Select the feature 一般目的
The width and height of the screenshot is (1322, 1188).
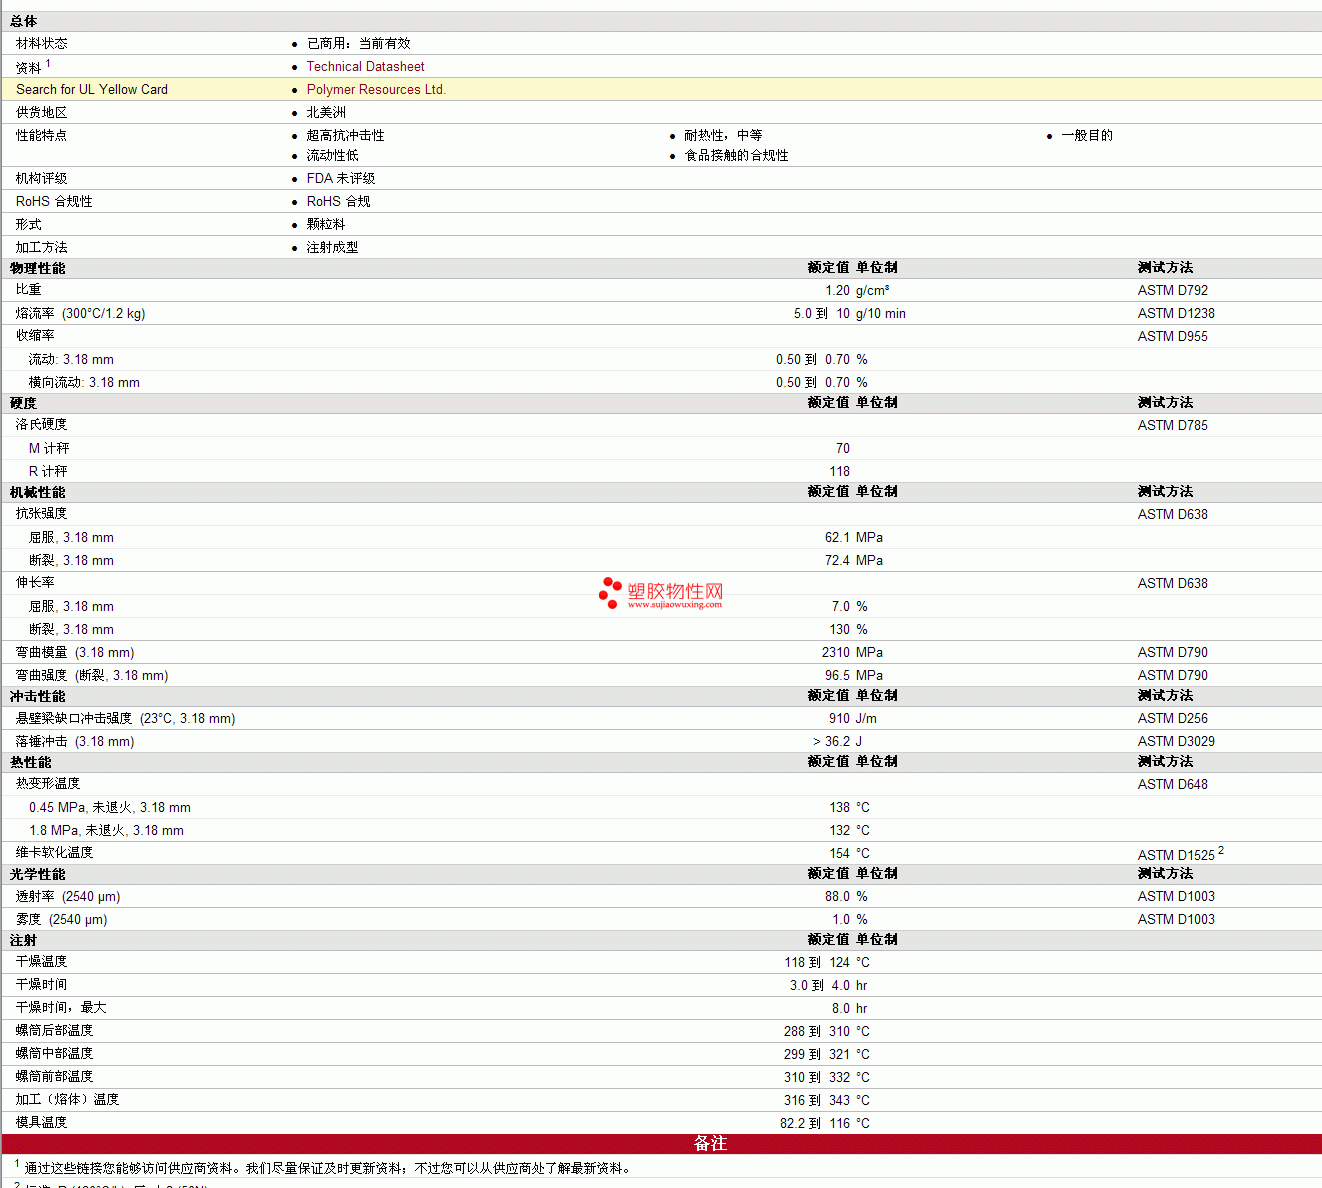pyautogui.click(x=1087, y=135)
